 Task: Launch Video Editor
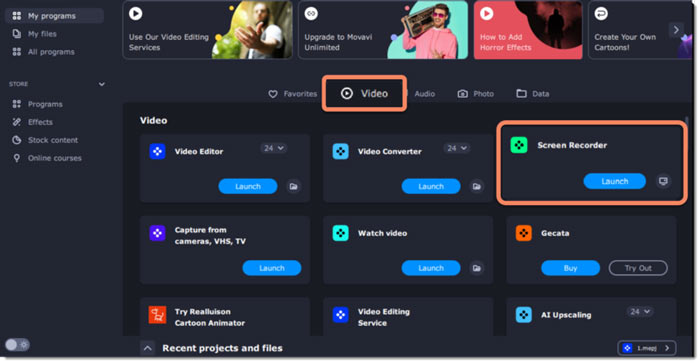[x=248, y=186]
